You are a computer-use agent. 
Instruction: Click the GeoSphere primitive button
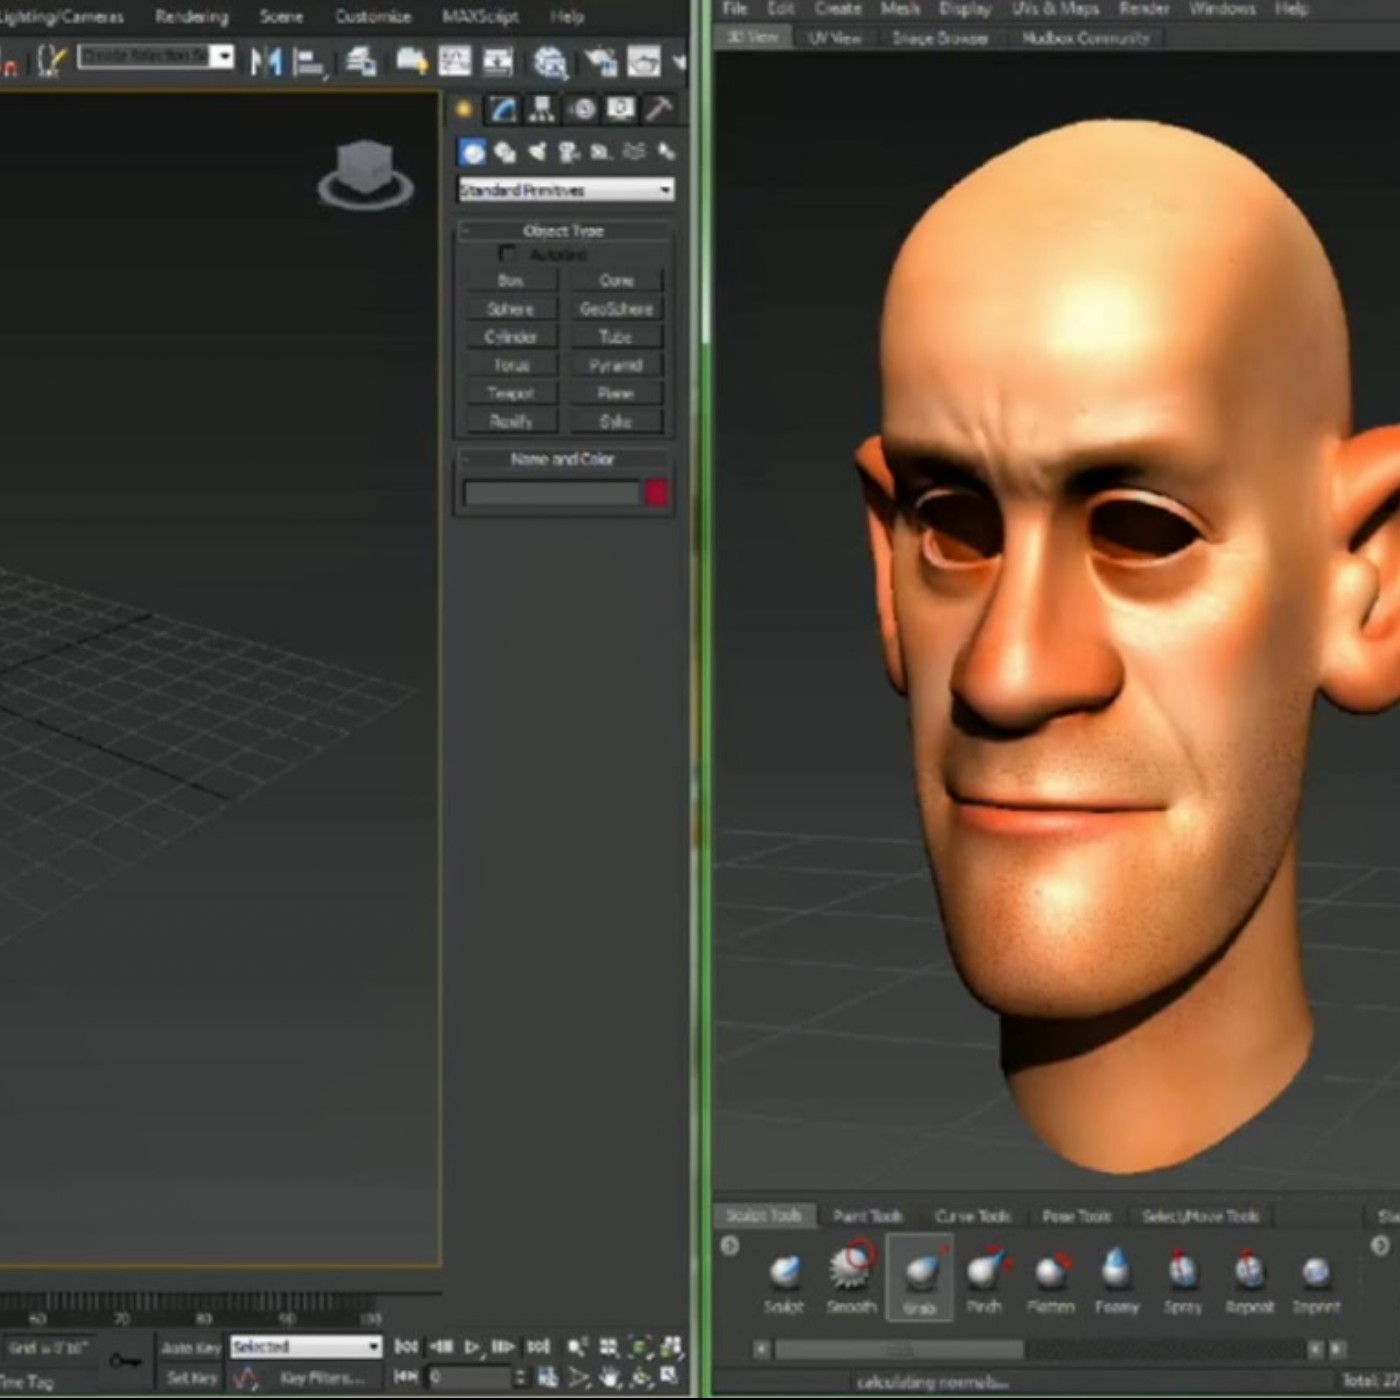[x=616, y=309]
